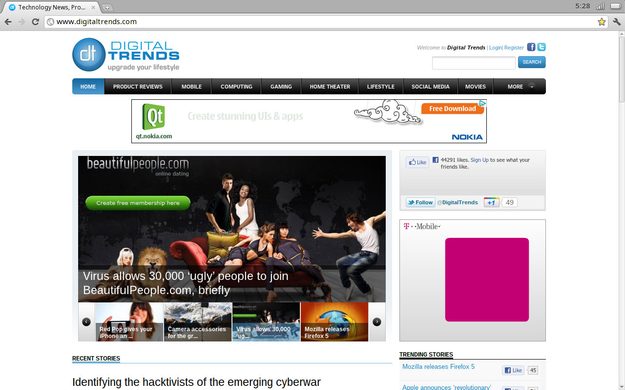Reload the page with refresh icon
The width and height of the screenshot is (625, 390).
click(x=35, y=22)
